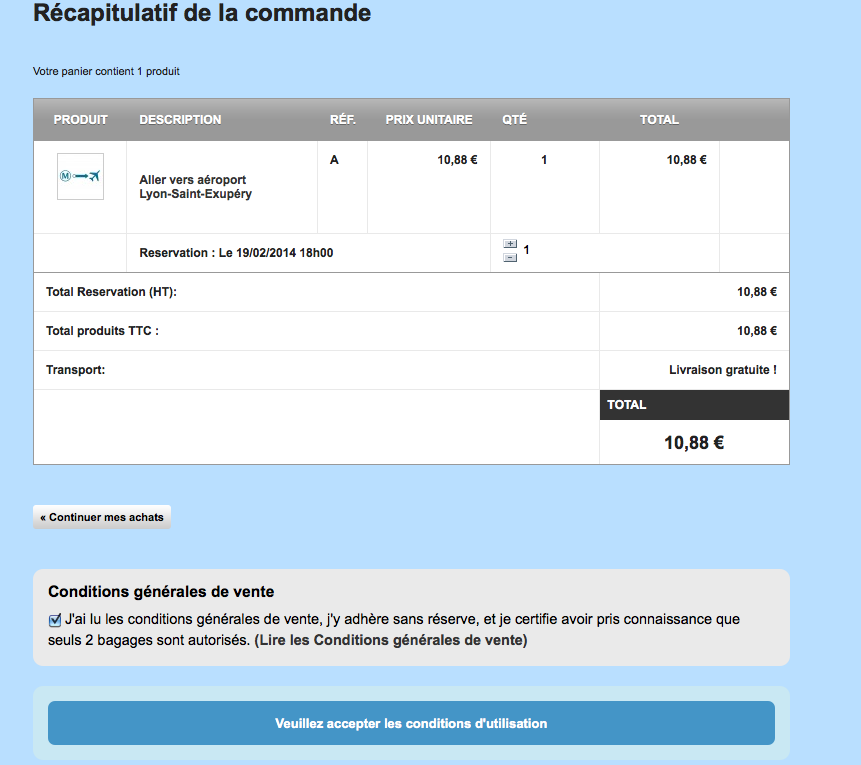
Task: Click the Total Reservation (HT) label
Action: coord(111,292)
